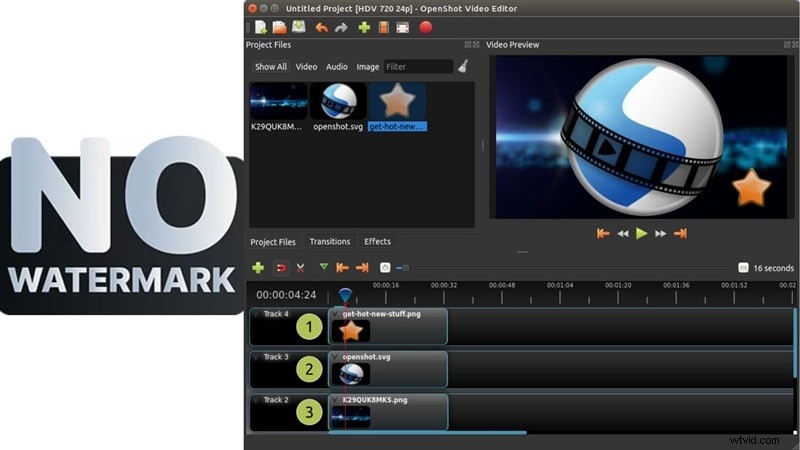The width and height of the screenshot is (800, 450).
Task: Save the project using the toolbar icon
Action: (298, 28)
